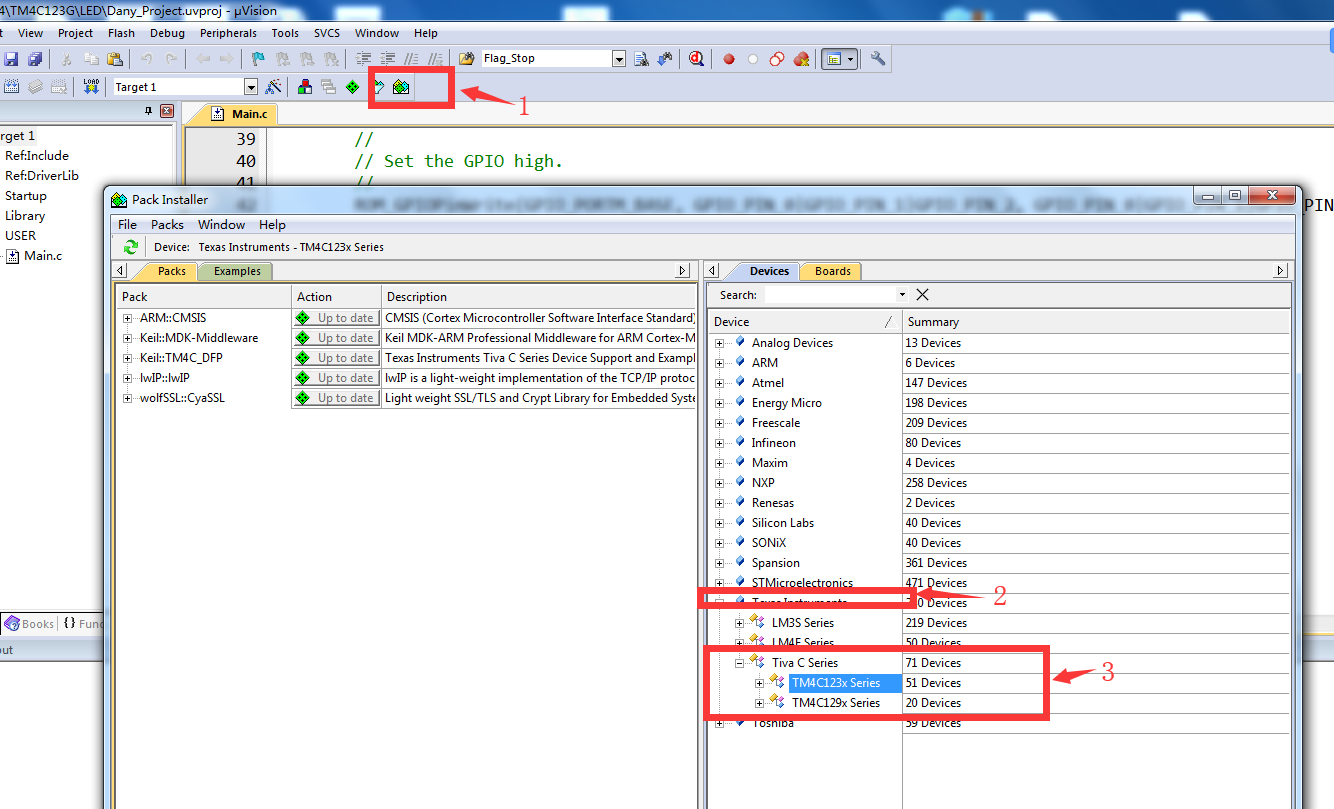Open the Packs menu in Pack Installer
This screenshot has width=1334, height=809.
point(167,225)
